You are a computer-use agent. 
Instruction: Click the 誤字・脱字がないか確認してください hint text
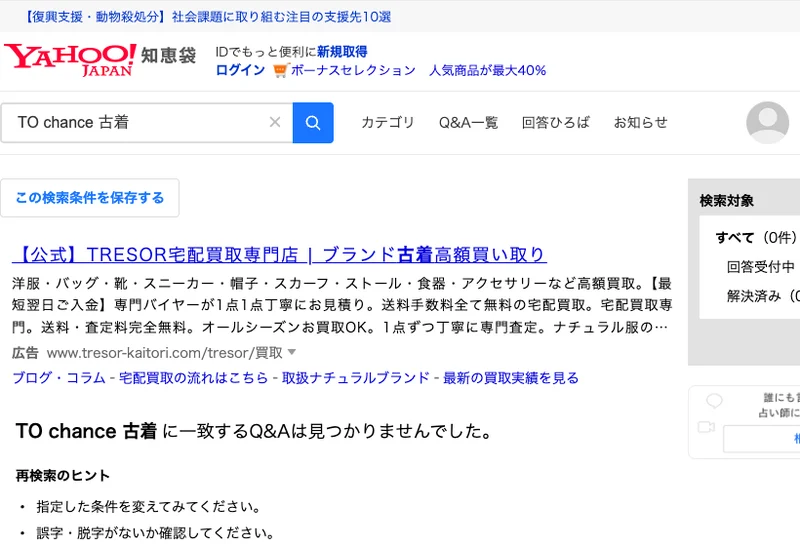156,533
